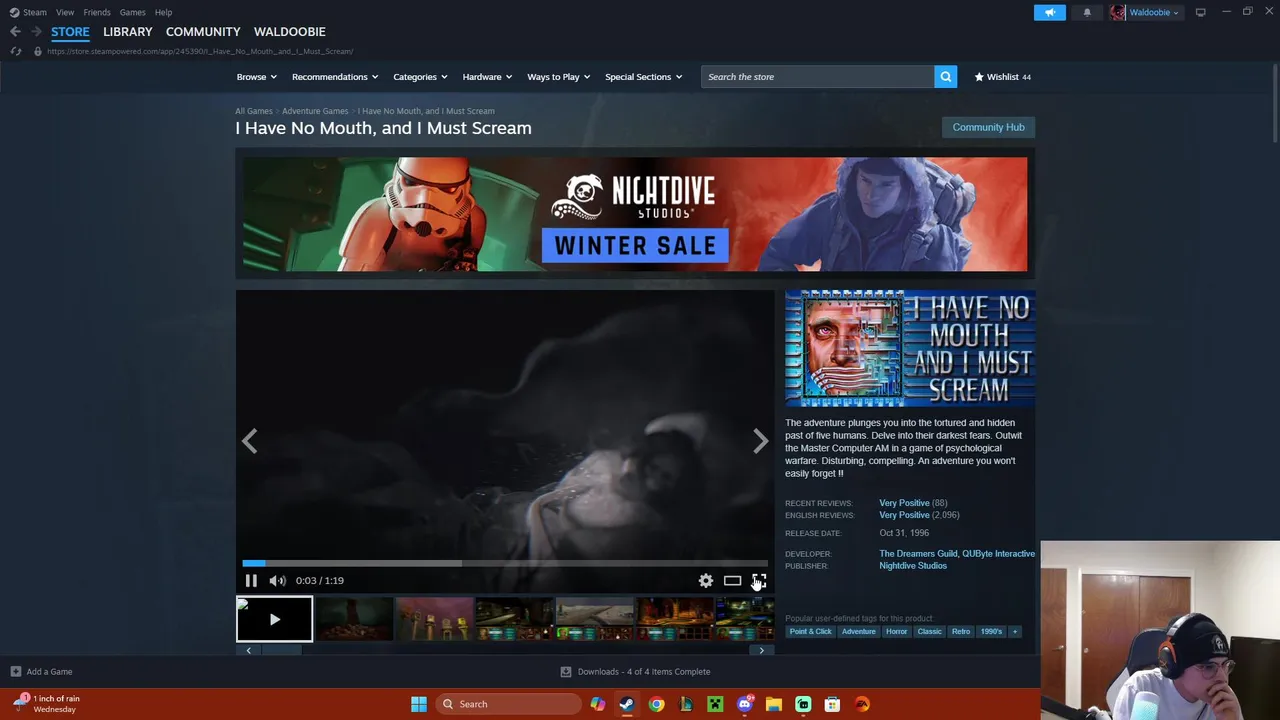Screen dimensions: 1280x720
Task: Open The Dreamers Guild developer link
Action: 918,554
